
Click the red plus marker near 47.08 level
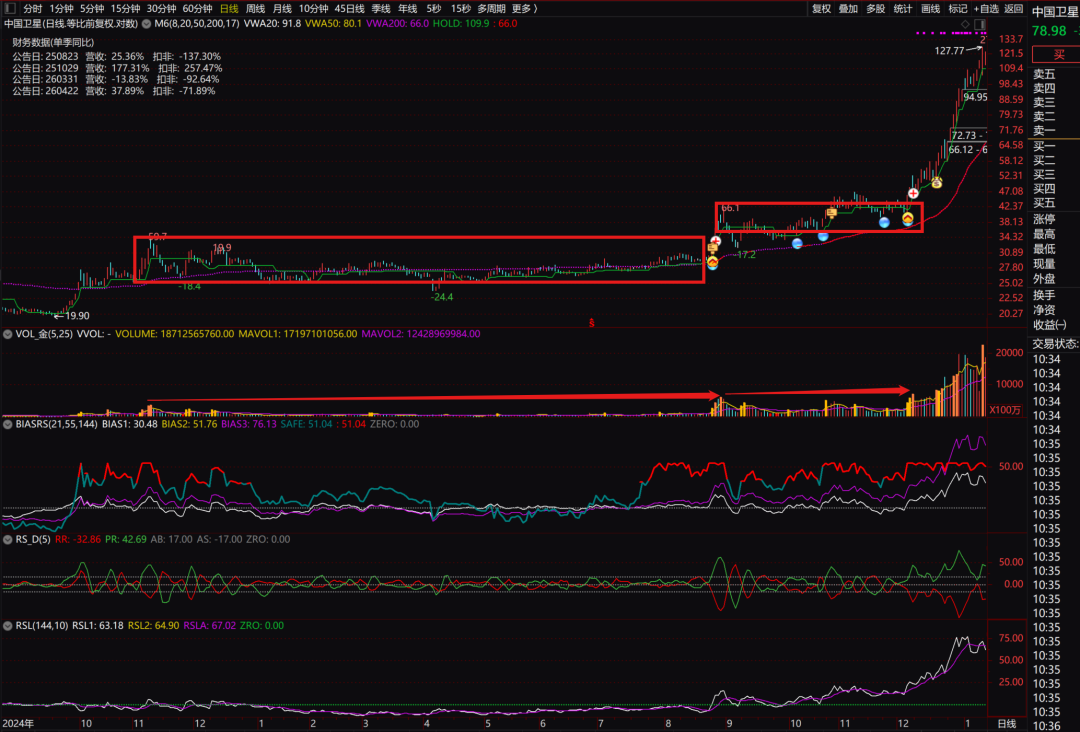[x=913, y=194]
